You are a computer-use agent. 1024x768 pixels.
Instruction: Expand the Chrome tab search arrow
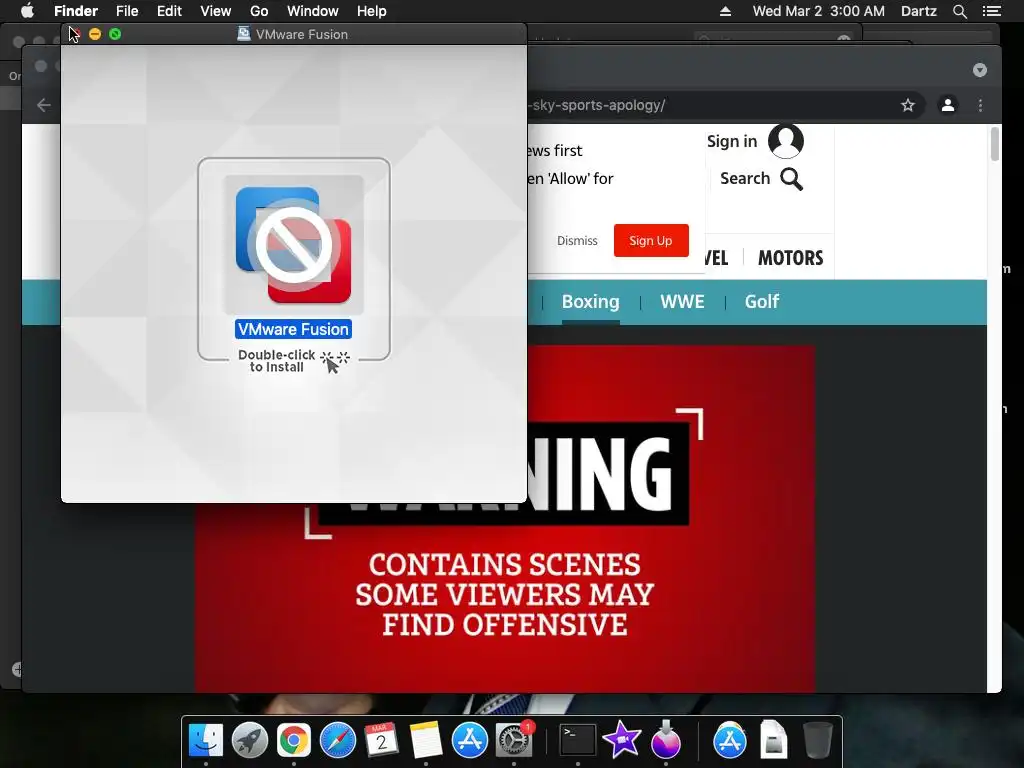(x=980, y=70)
